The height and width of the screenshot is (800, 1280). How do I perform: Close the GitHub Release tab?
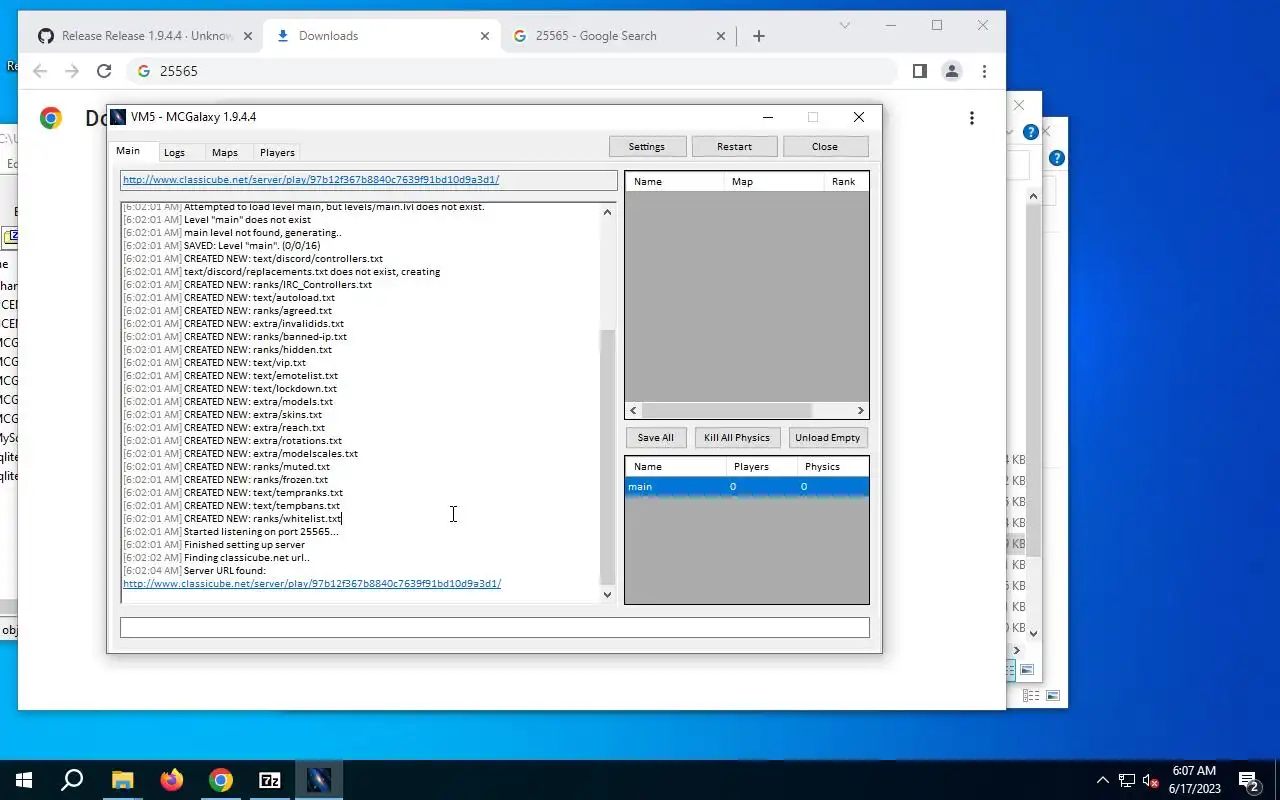[x=248, y=36]
